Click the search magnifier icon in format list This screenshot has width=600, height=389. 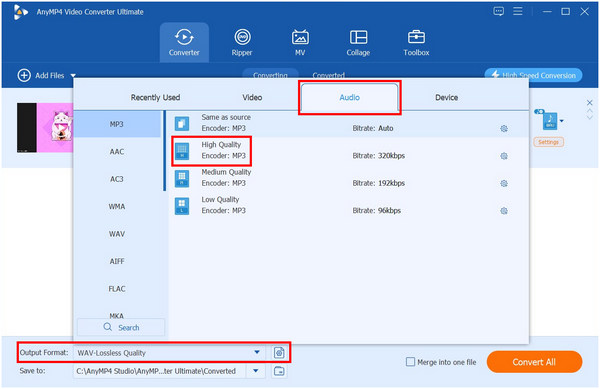click(108, 327)
